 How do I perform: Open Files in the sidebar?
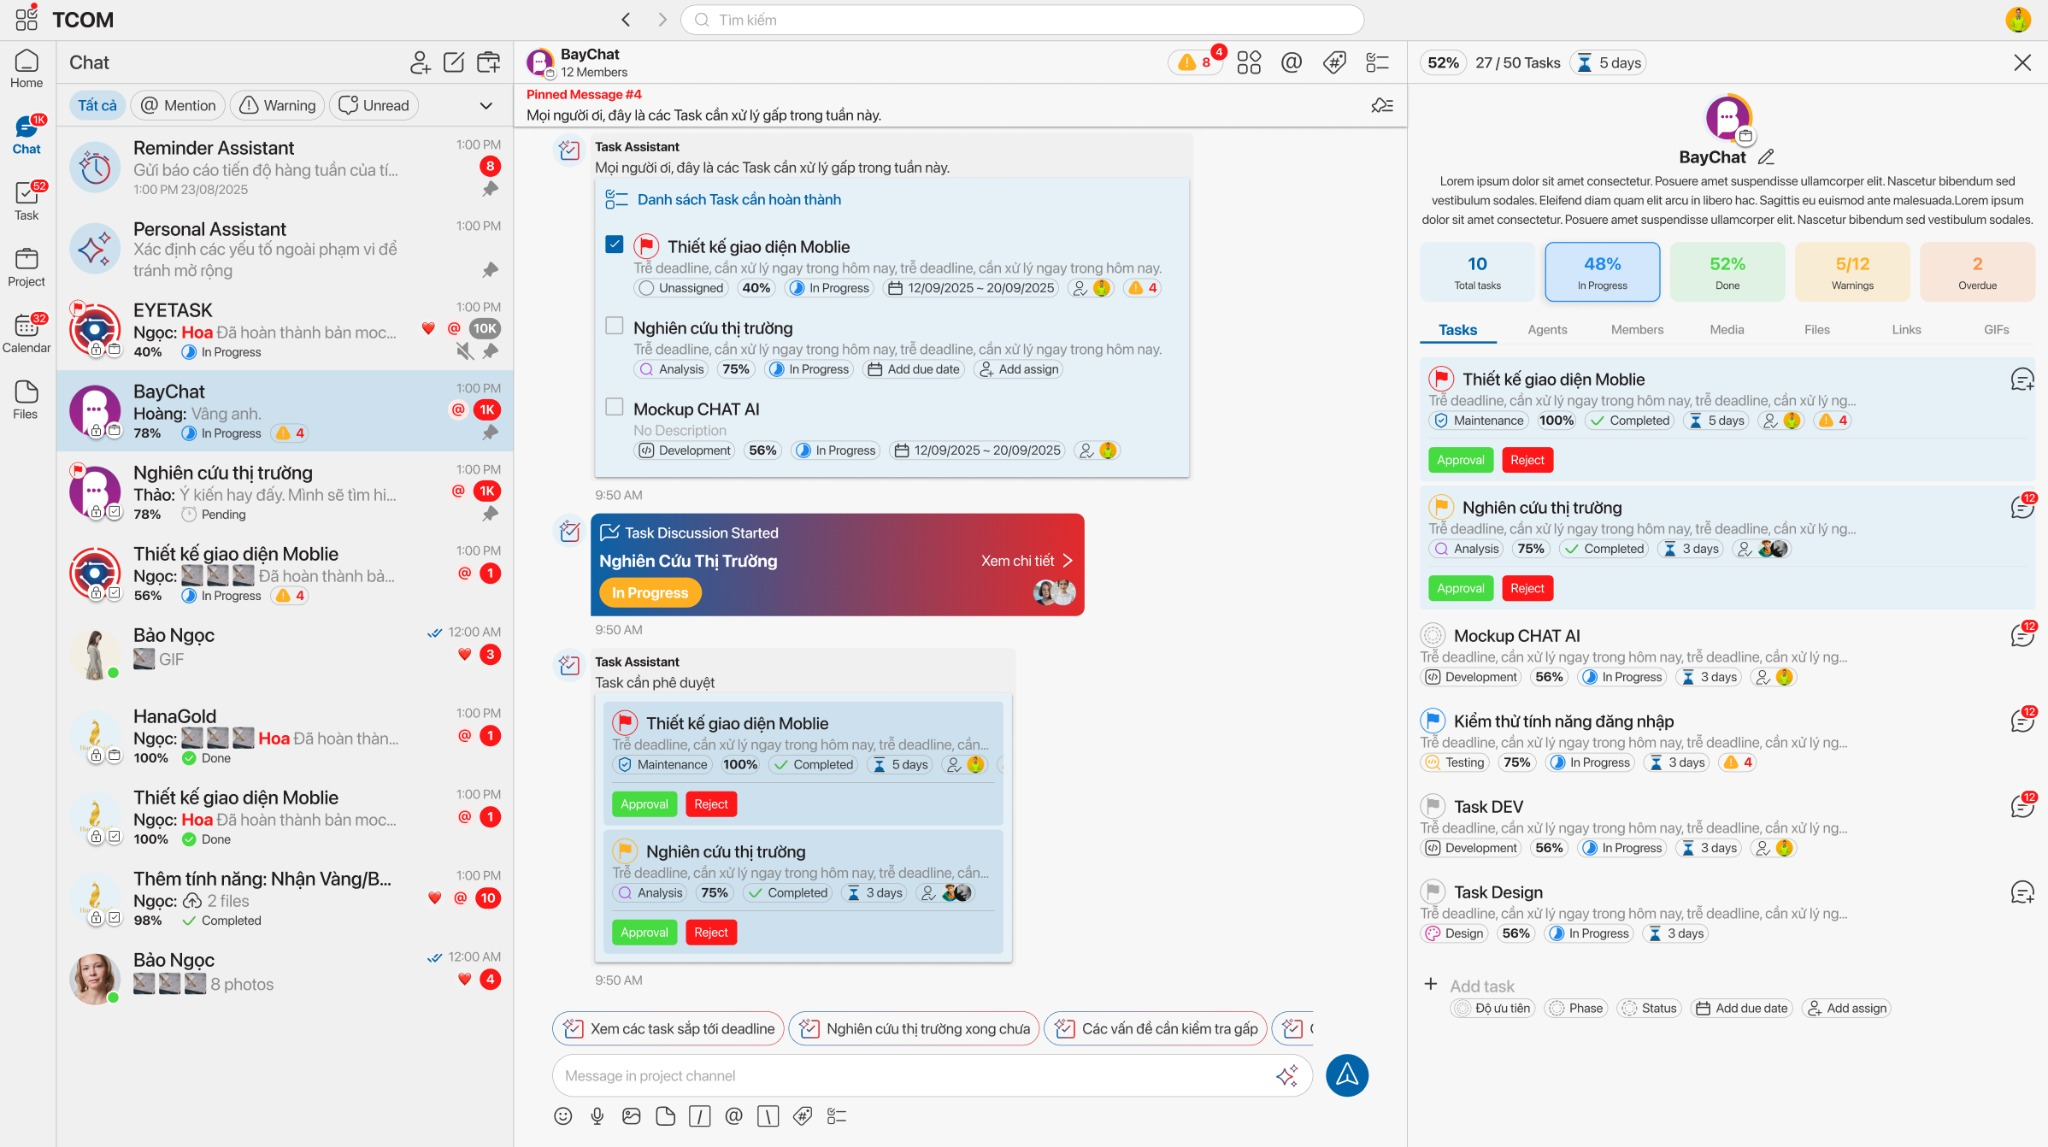tap(27, 399)
